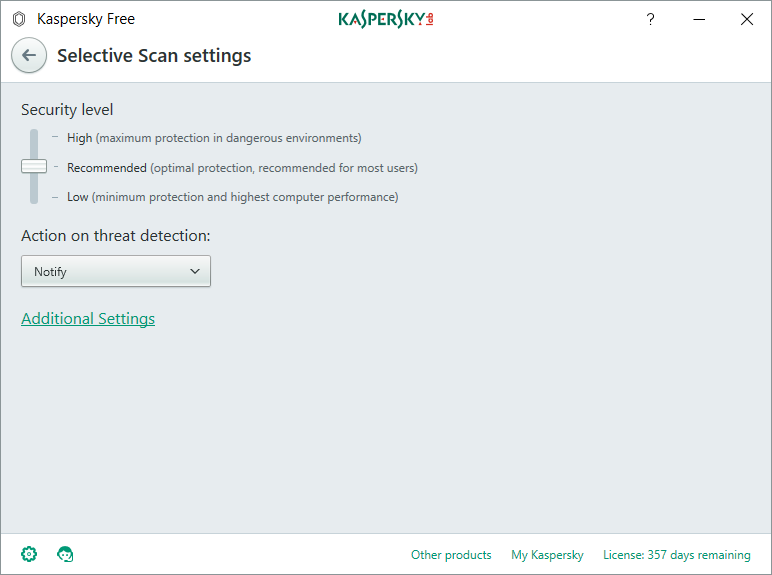
Task: Open settings via the gear icon
Action: 29,554
